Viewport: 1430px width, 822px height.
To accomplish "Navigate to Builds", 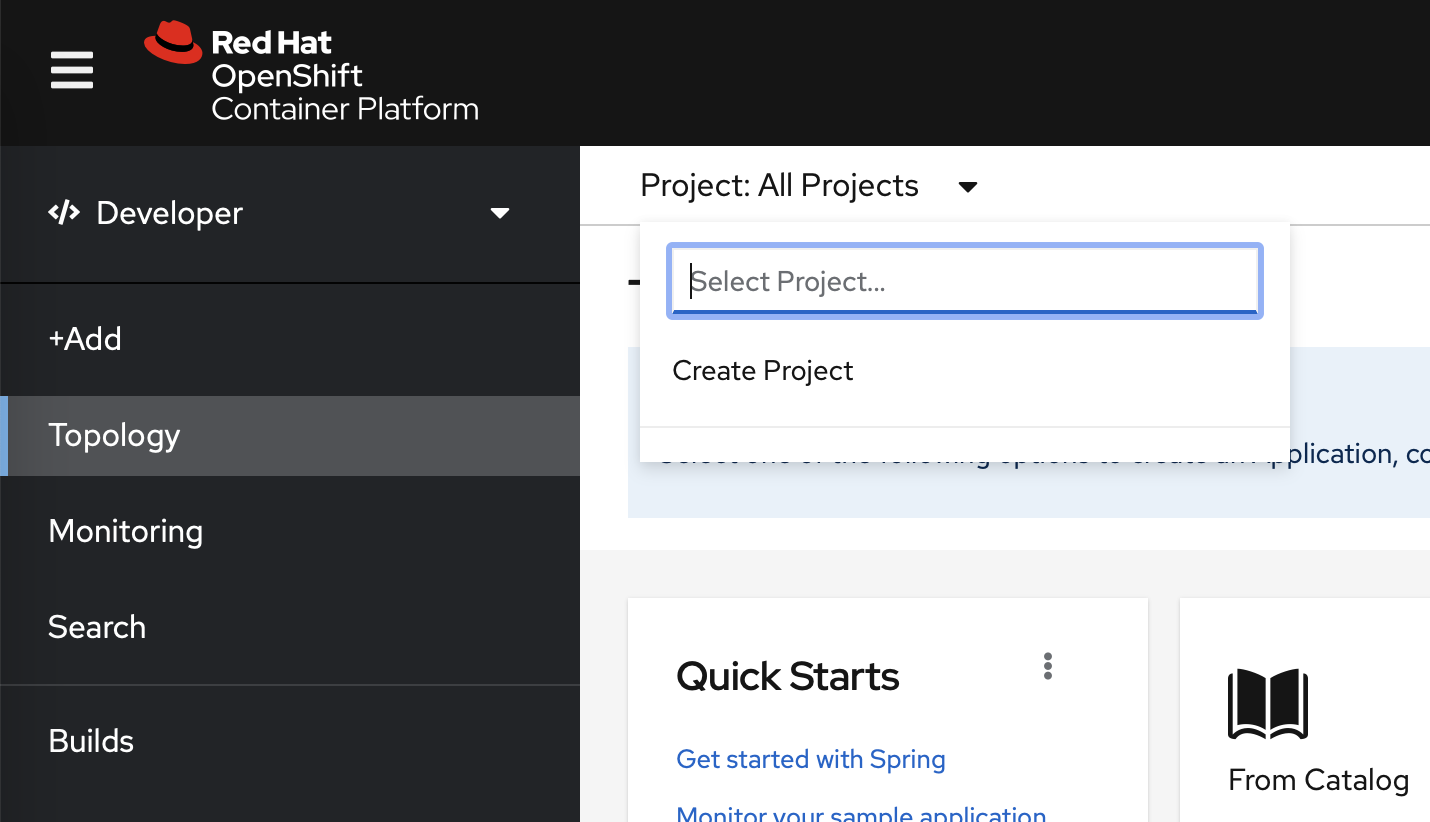I will (x=290, y=741).
